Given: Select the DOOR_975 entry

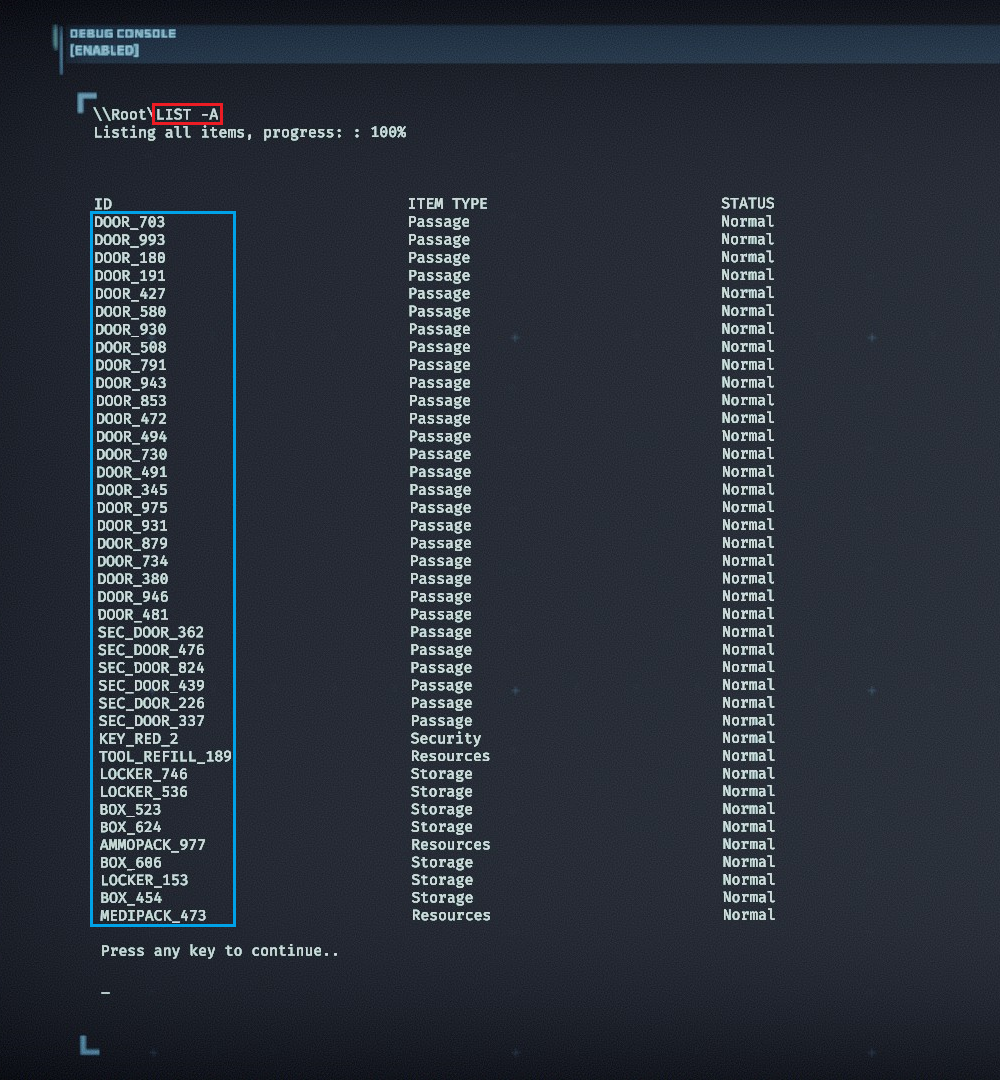Looking at the screenshot, I should pyautogui.click(x=132, y=508).
